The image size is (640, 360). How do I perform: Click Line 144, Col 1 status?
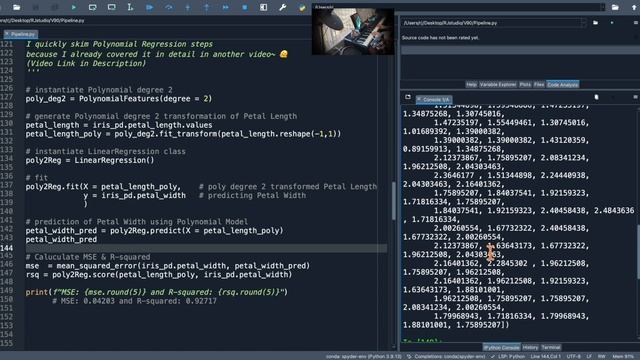(x=546, y=356)
